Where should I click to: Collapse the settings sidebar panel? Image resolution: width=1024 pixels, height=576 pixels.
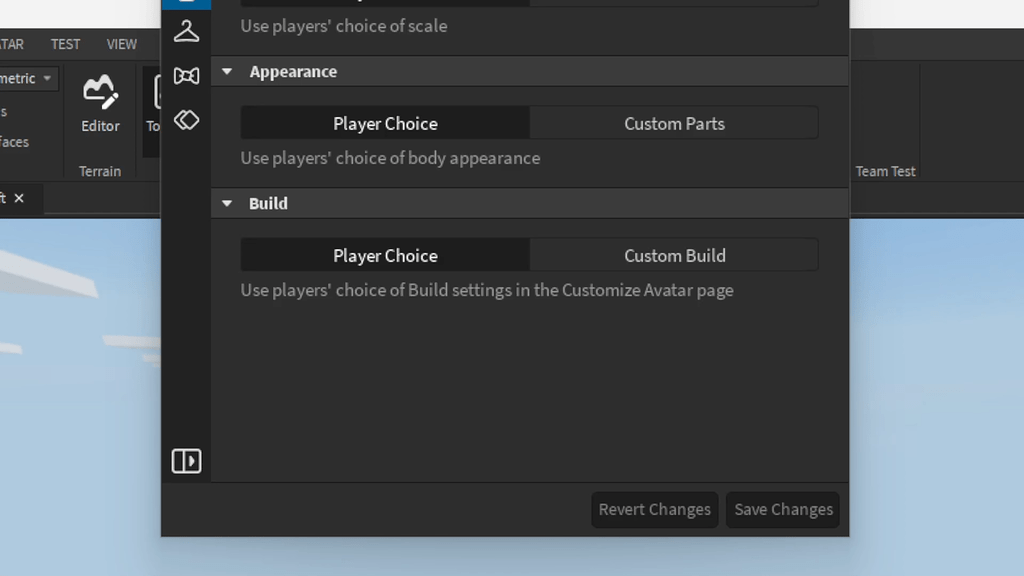[x=186, y=461]
